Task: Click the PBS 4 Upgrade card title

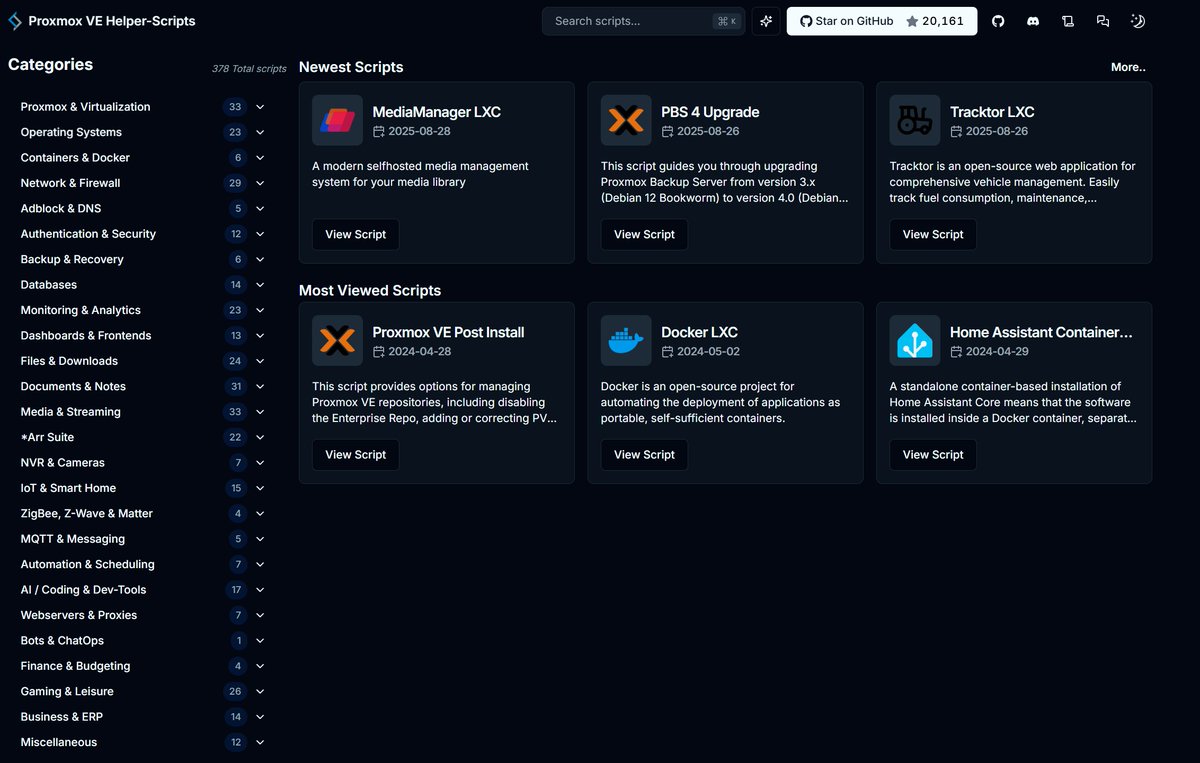Action: [x=710, y=112]
